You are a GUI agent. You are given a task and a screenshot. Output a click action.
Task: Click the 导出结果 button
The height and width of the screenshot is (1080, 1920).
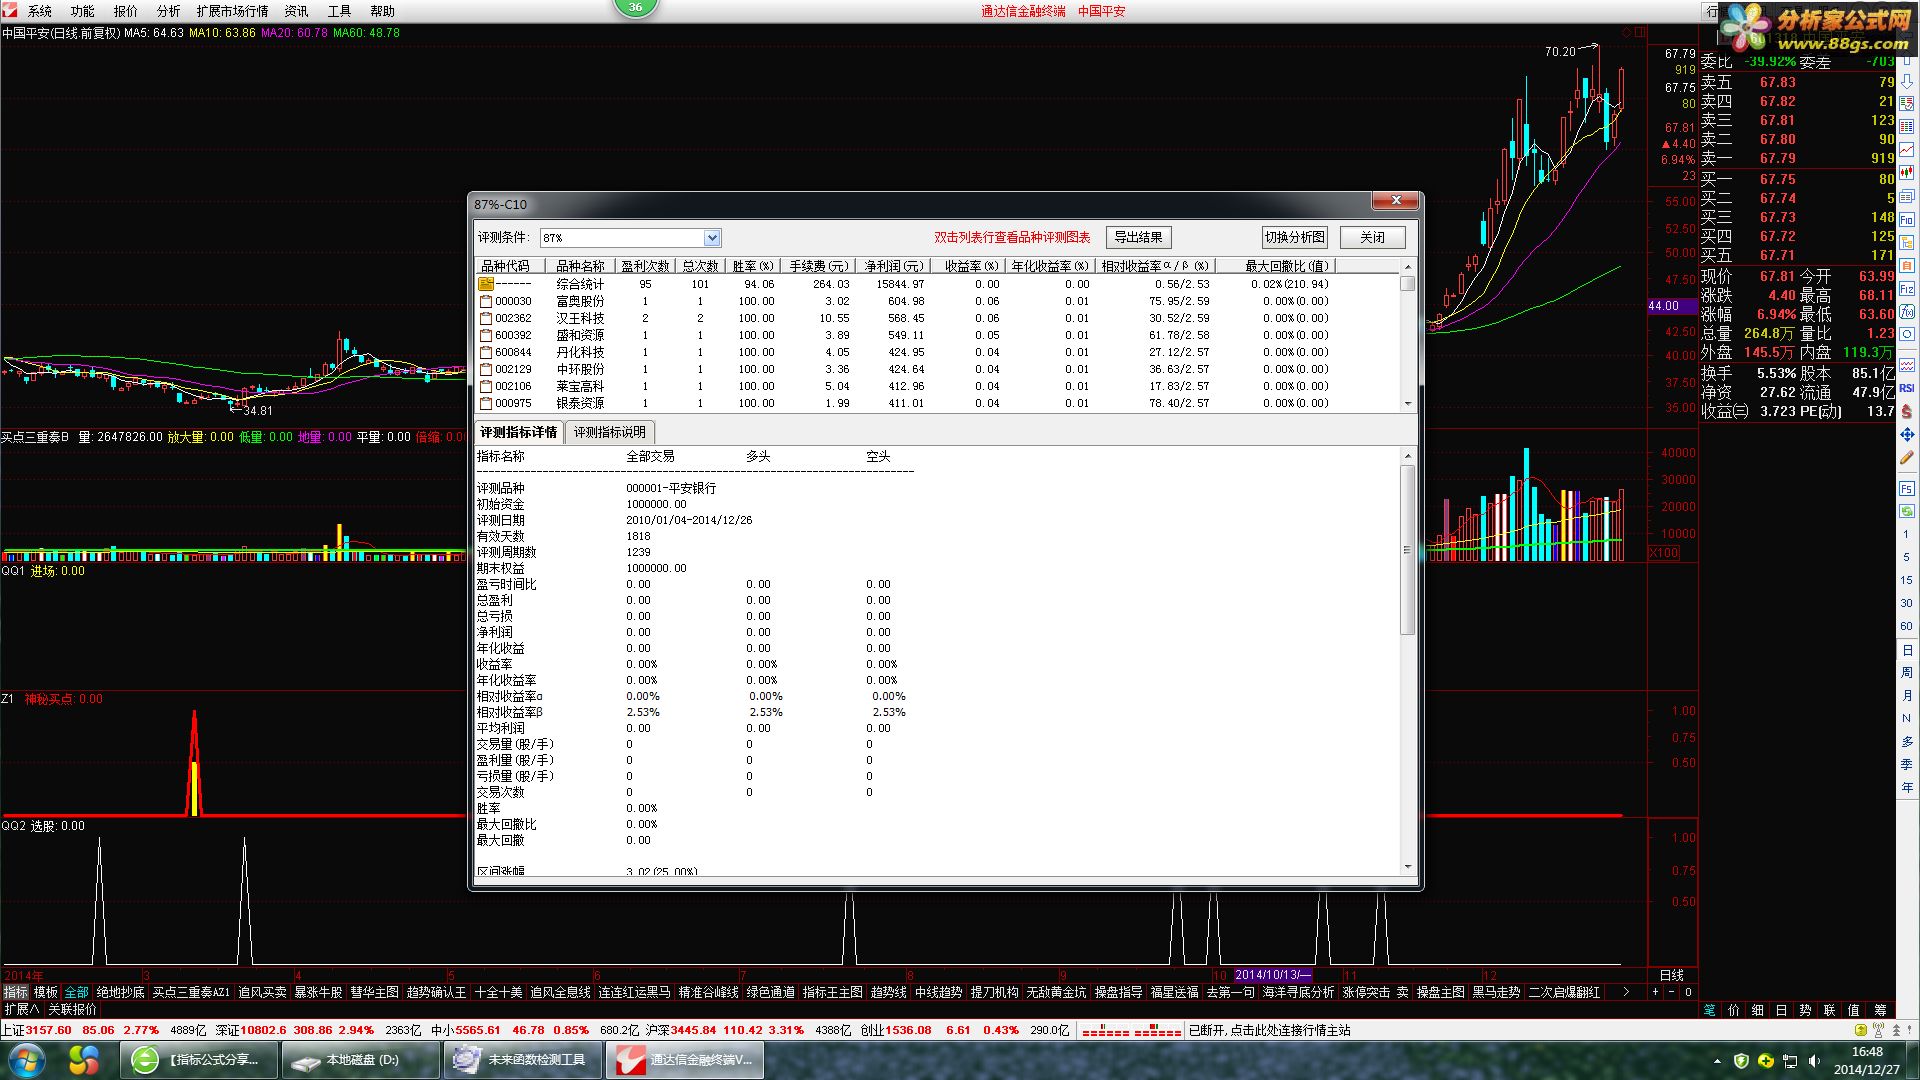[x=1138, y=237]
